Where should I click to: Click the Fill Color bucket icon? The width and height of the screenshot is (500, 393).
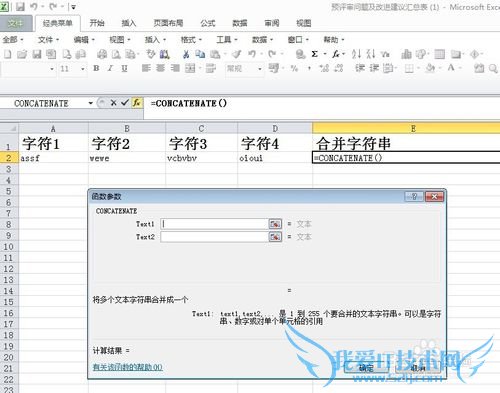click(x=430, y=68)
